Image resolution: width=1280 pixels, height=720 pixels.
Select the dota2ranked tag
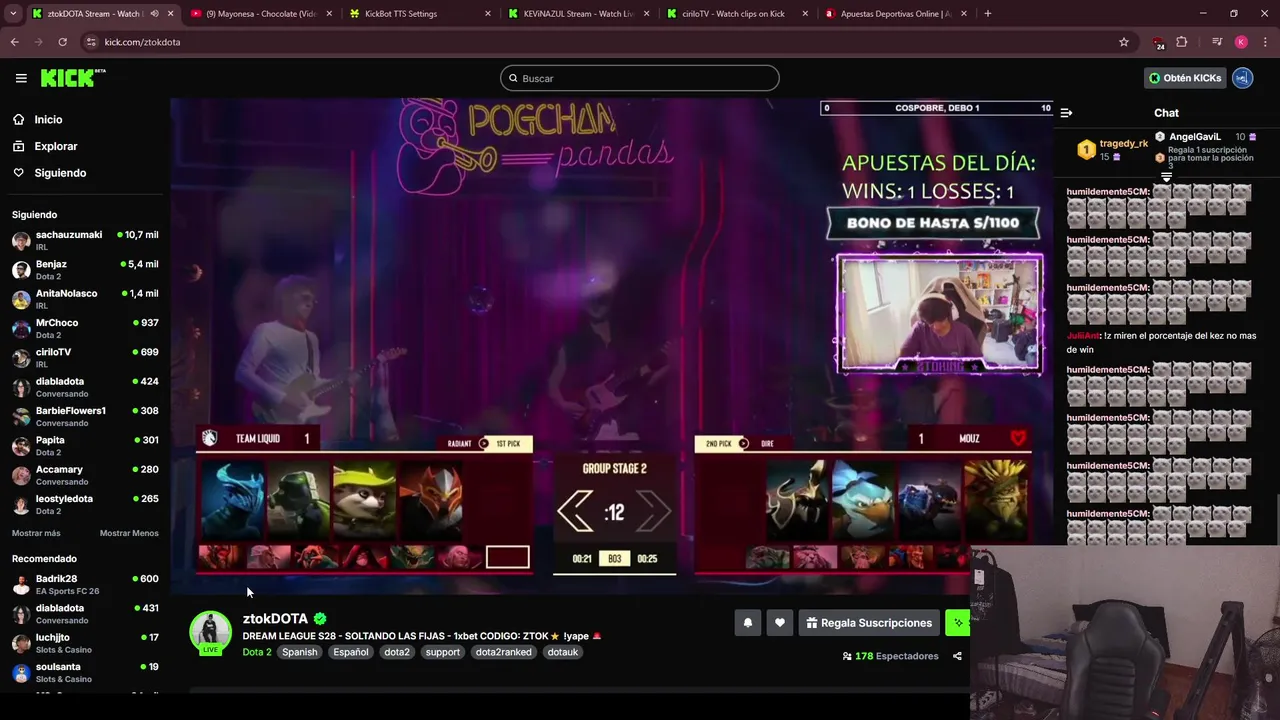(504, 652)
